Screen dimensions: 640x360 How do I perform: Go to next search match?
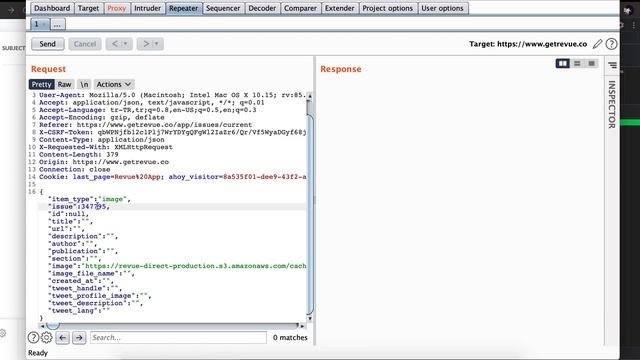coord(79,338)
